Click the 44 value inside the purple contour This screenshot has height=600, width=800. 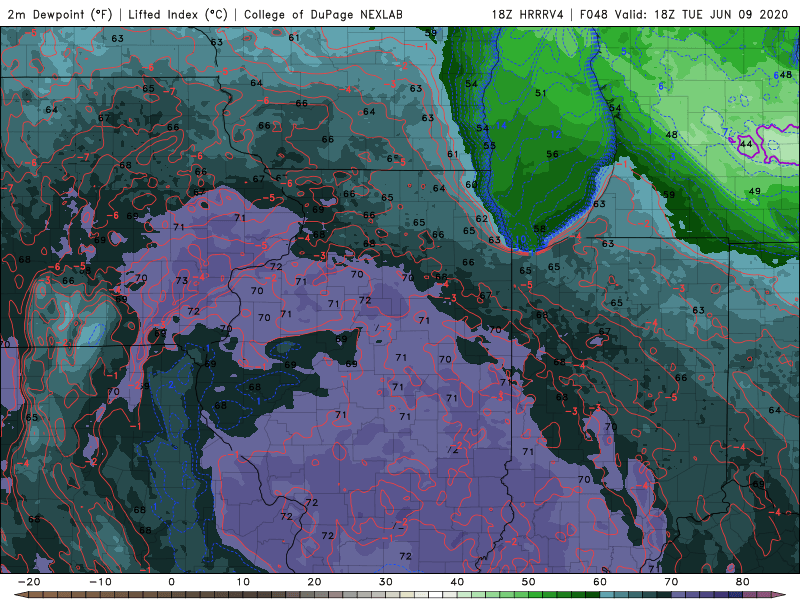click(746, 144)
